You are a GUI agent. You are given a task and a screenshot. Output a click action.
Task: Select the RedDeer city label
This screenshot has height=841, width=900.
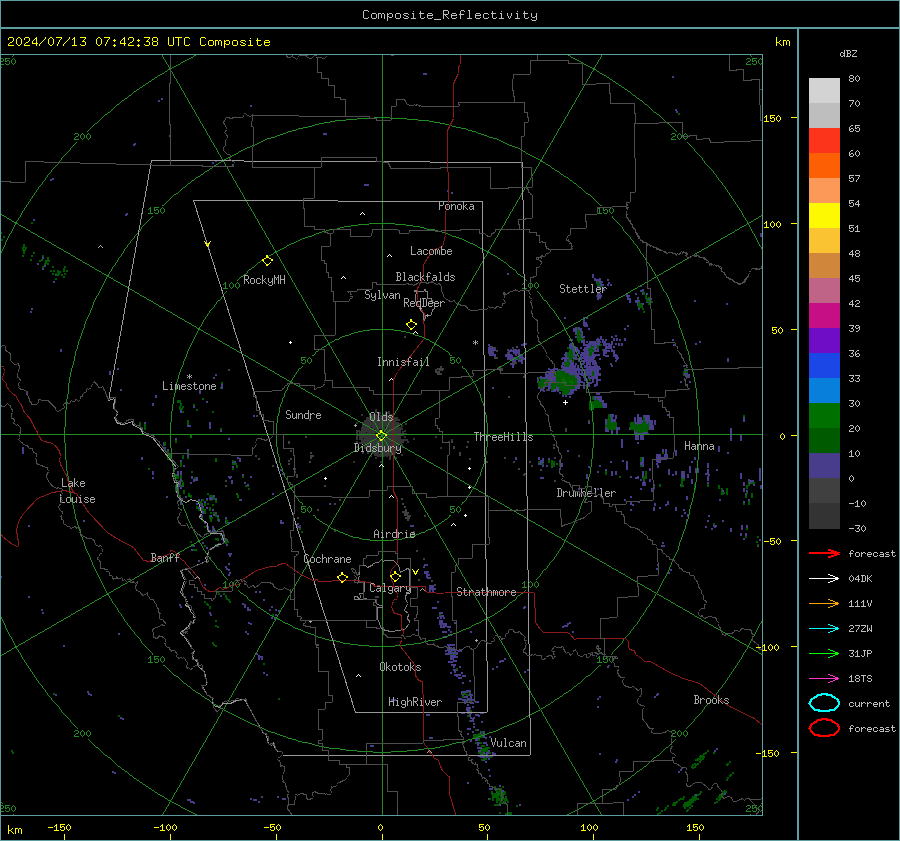[x=424, y=303]
